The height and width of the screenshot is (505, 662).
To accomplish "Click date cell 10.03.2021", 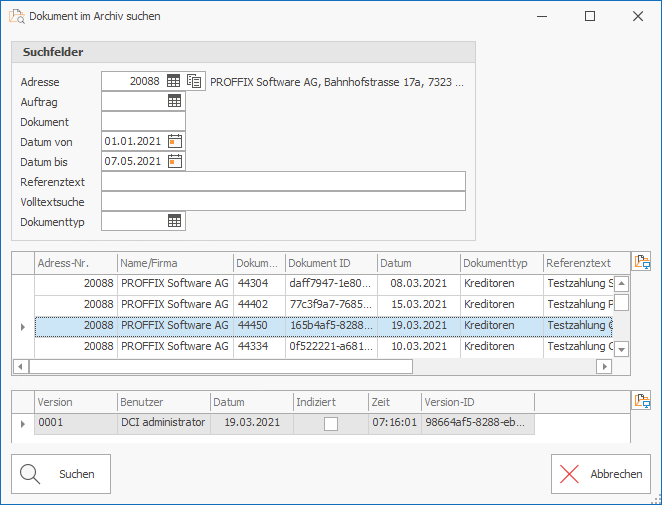I will [418, 347].
